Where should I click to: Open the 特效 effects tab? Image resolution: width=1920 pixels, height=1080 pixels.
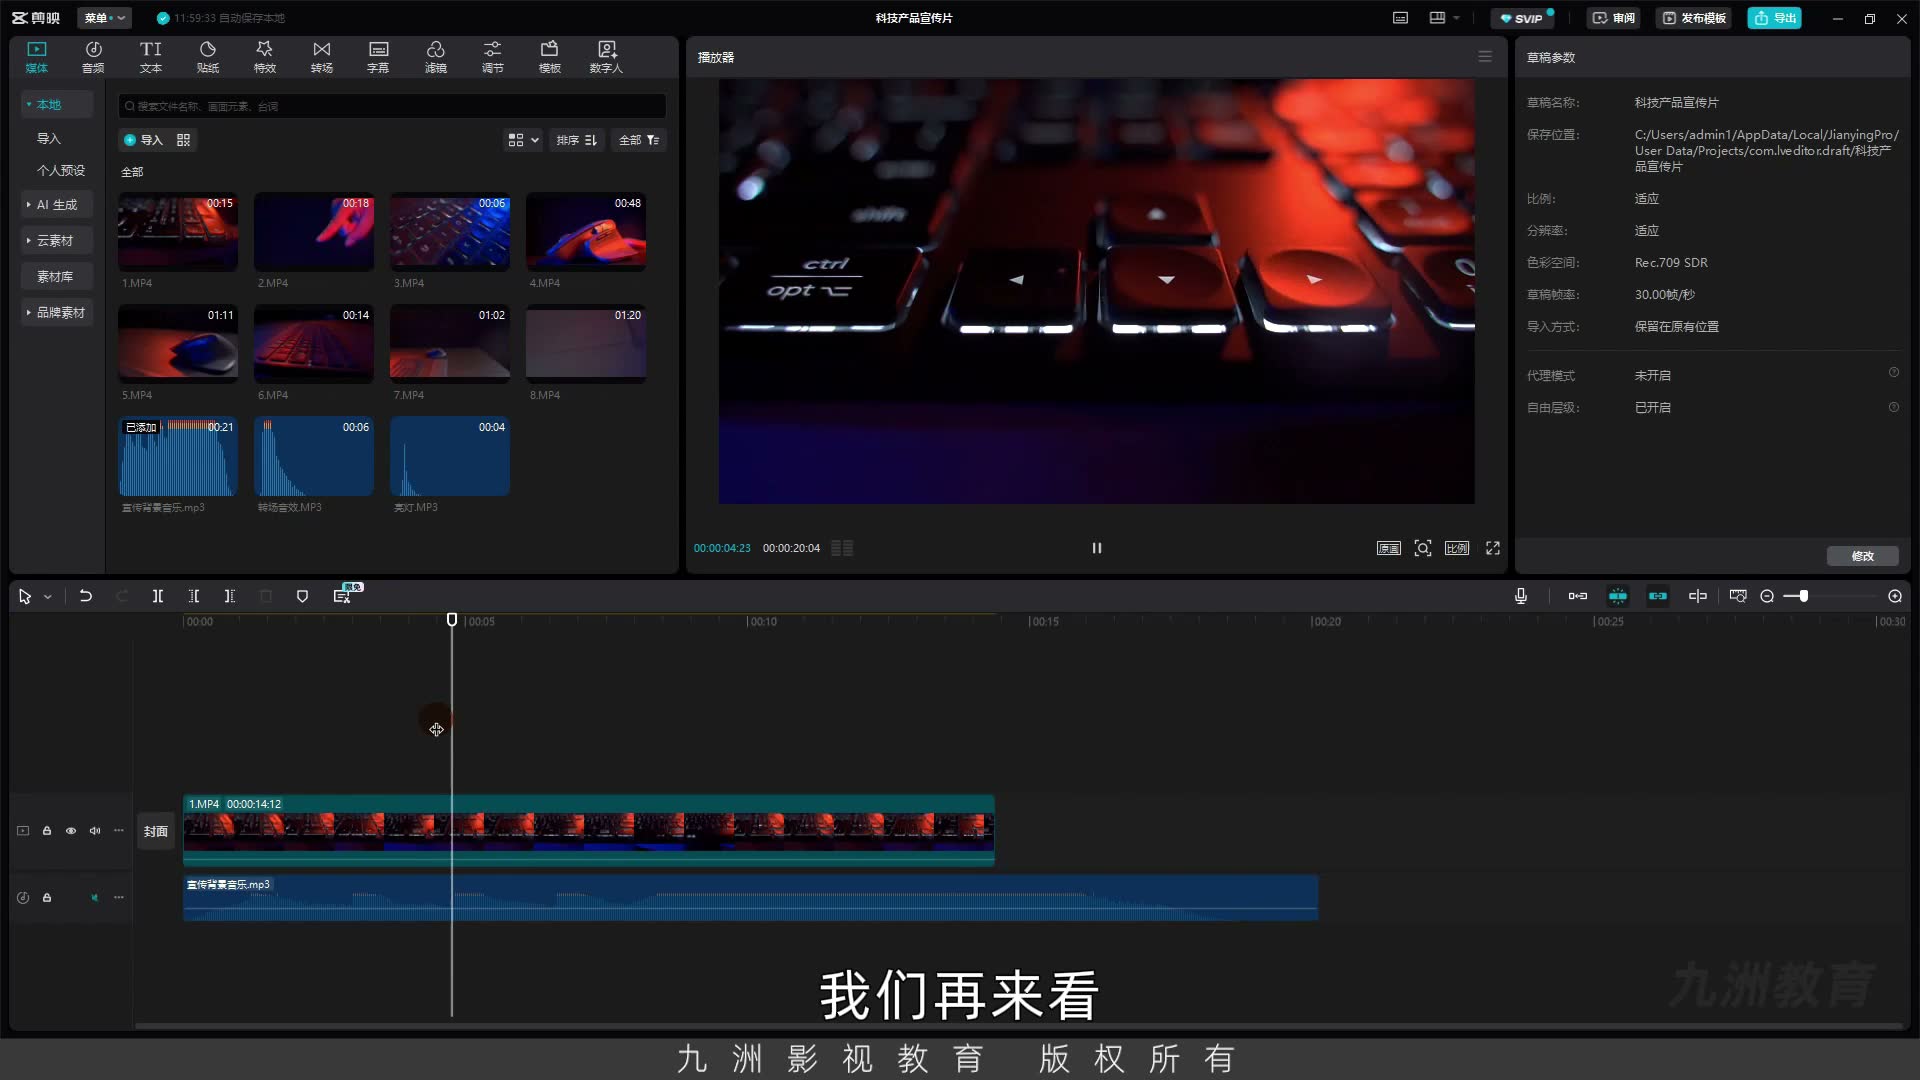point(265,57)
